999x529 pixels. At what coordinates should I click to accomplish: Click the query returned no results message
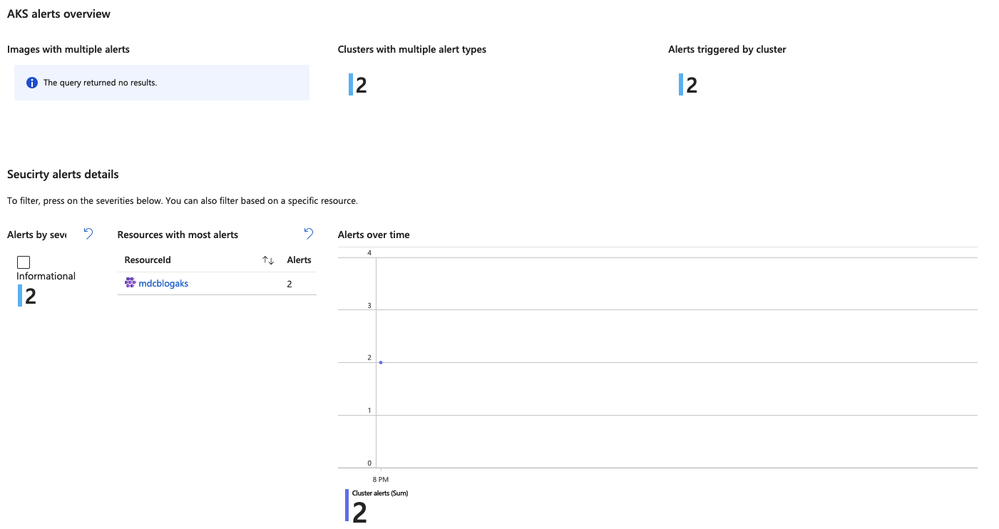[100, 83]
